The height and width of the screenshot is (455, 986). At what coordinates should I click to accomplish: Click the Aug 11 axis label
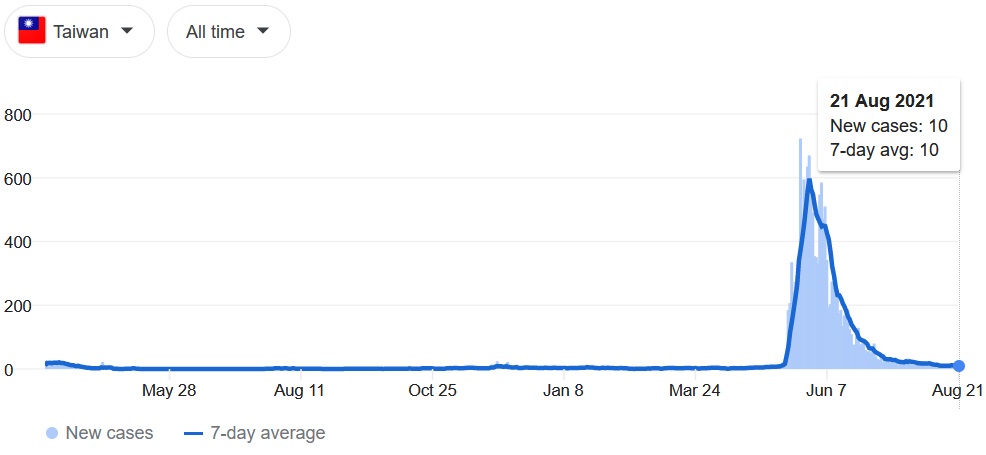pyautogui.click(x=299, y=391)
